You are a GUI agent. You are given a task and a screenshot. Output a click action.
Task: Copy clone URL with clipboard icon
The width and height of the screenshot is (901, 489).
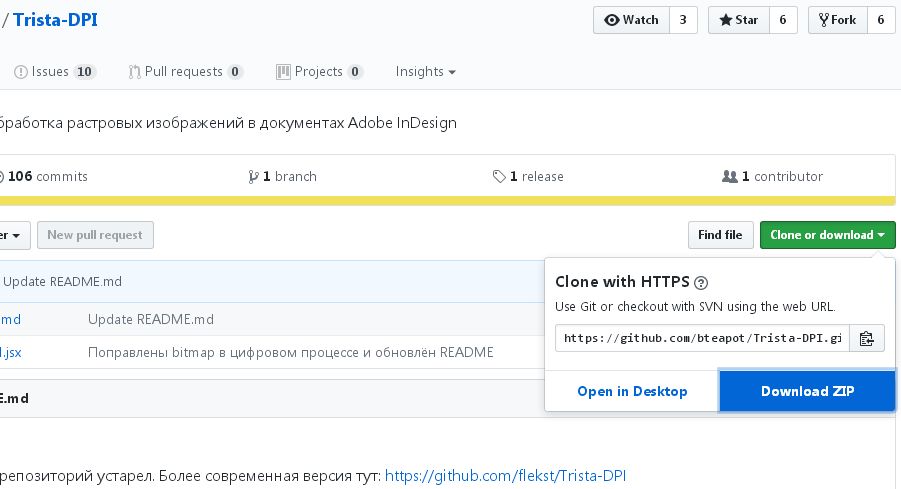tap(867, 338)
